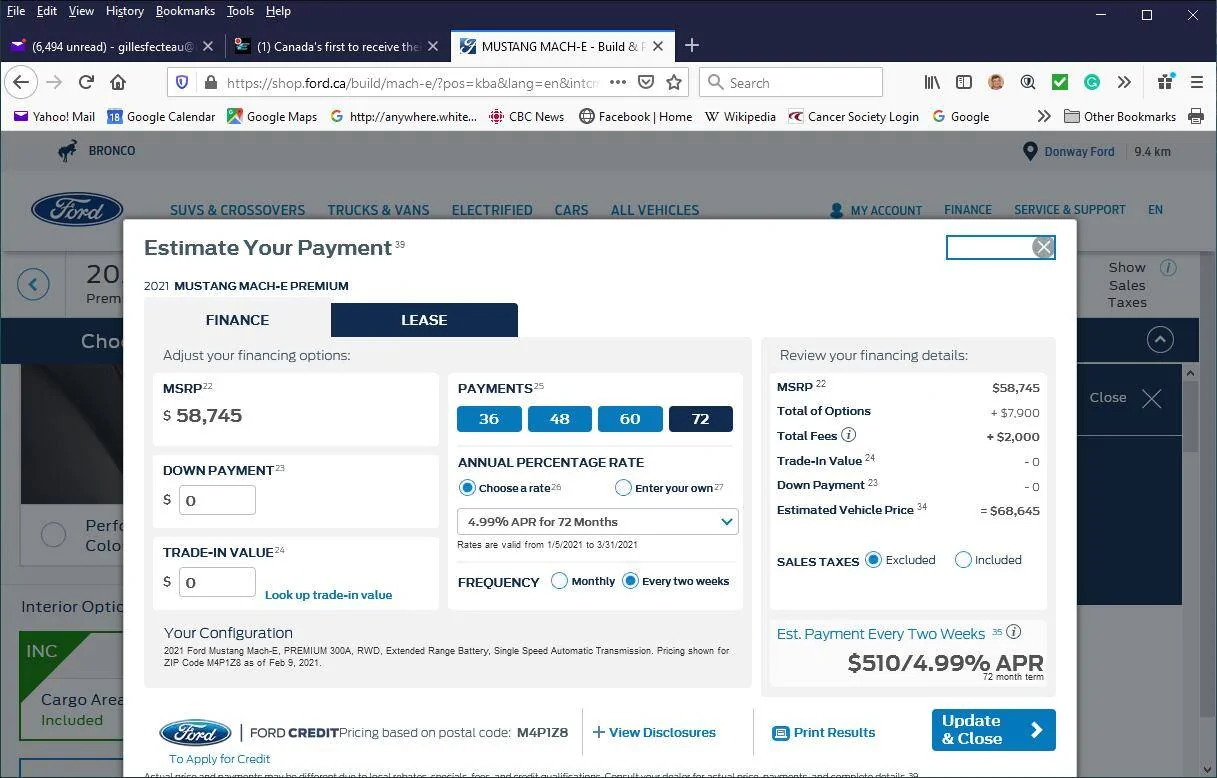Open the browser Home page icon
This screenshot has height=778, width=1217.
tap(118, 82)
